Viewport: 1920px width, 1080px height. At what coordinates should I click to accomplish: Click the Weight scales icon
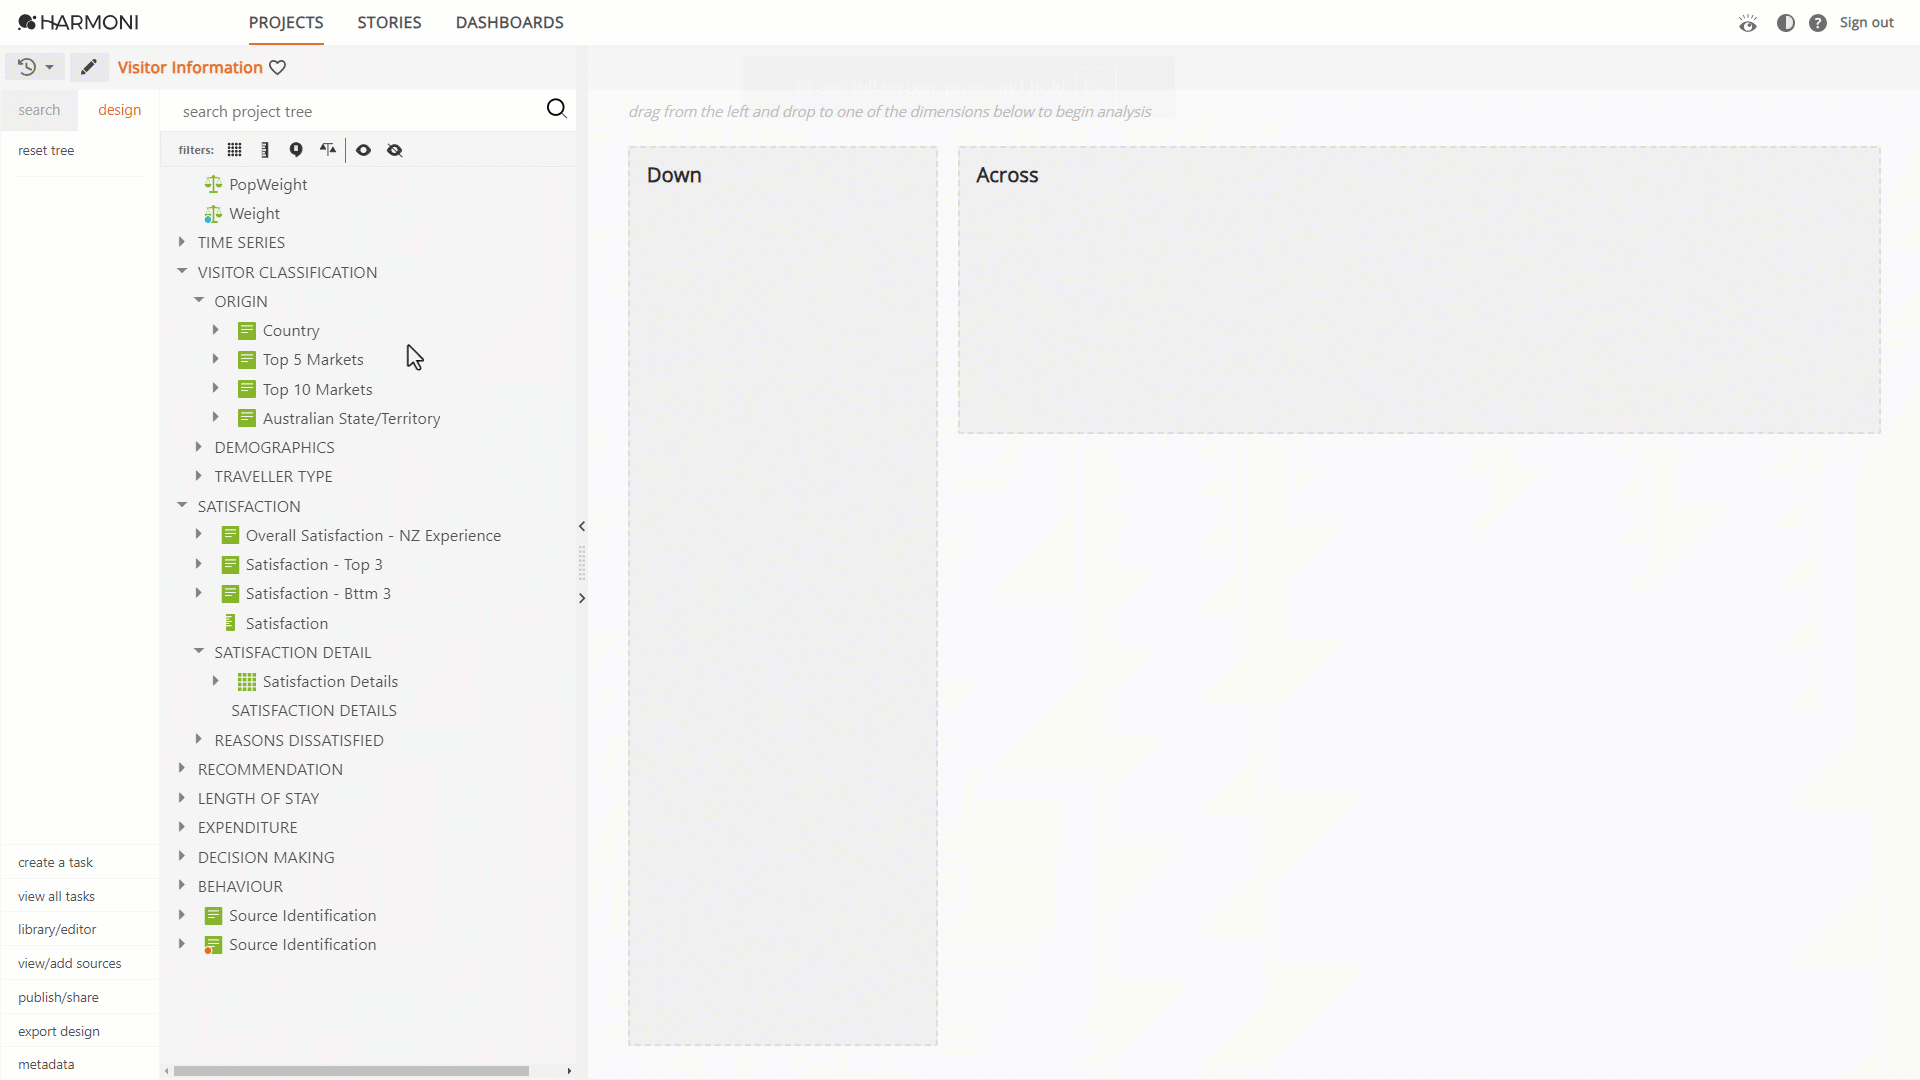(x=213, y=214)
